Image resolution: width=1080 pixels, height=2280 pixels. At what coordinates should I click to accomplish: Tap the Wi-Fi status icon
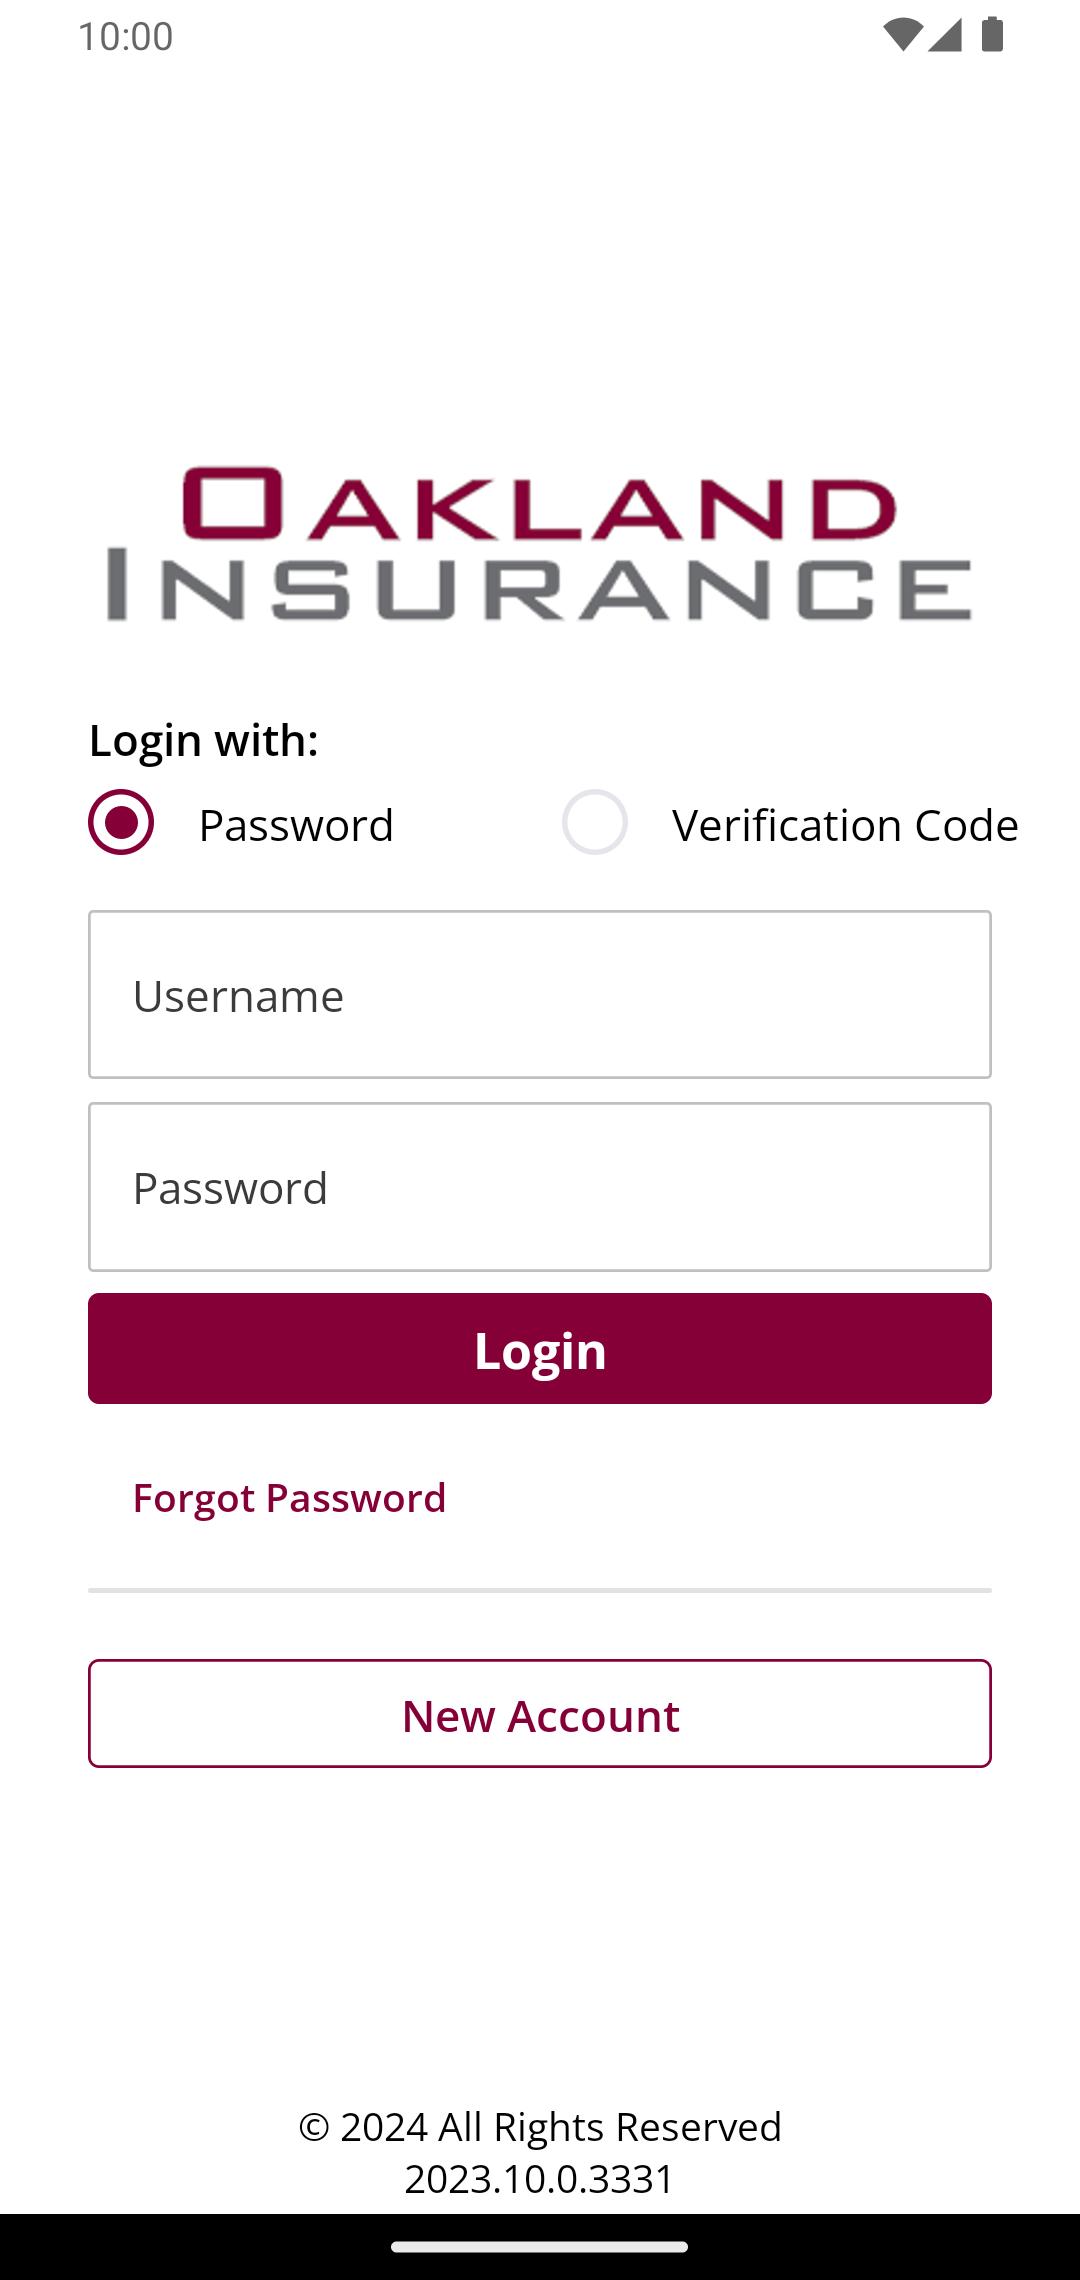coord(902,35)
